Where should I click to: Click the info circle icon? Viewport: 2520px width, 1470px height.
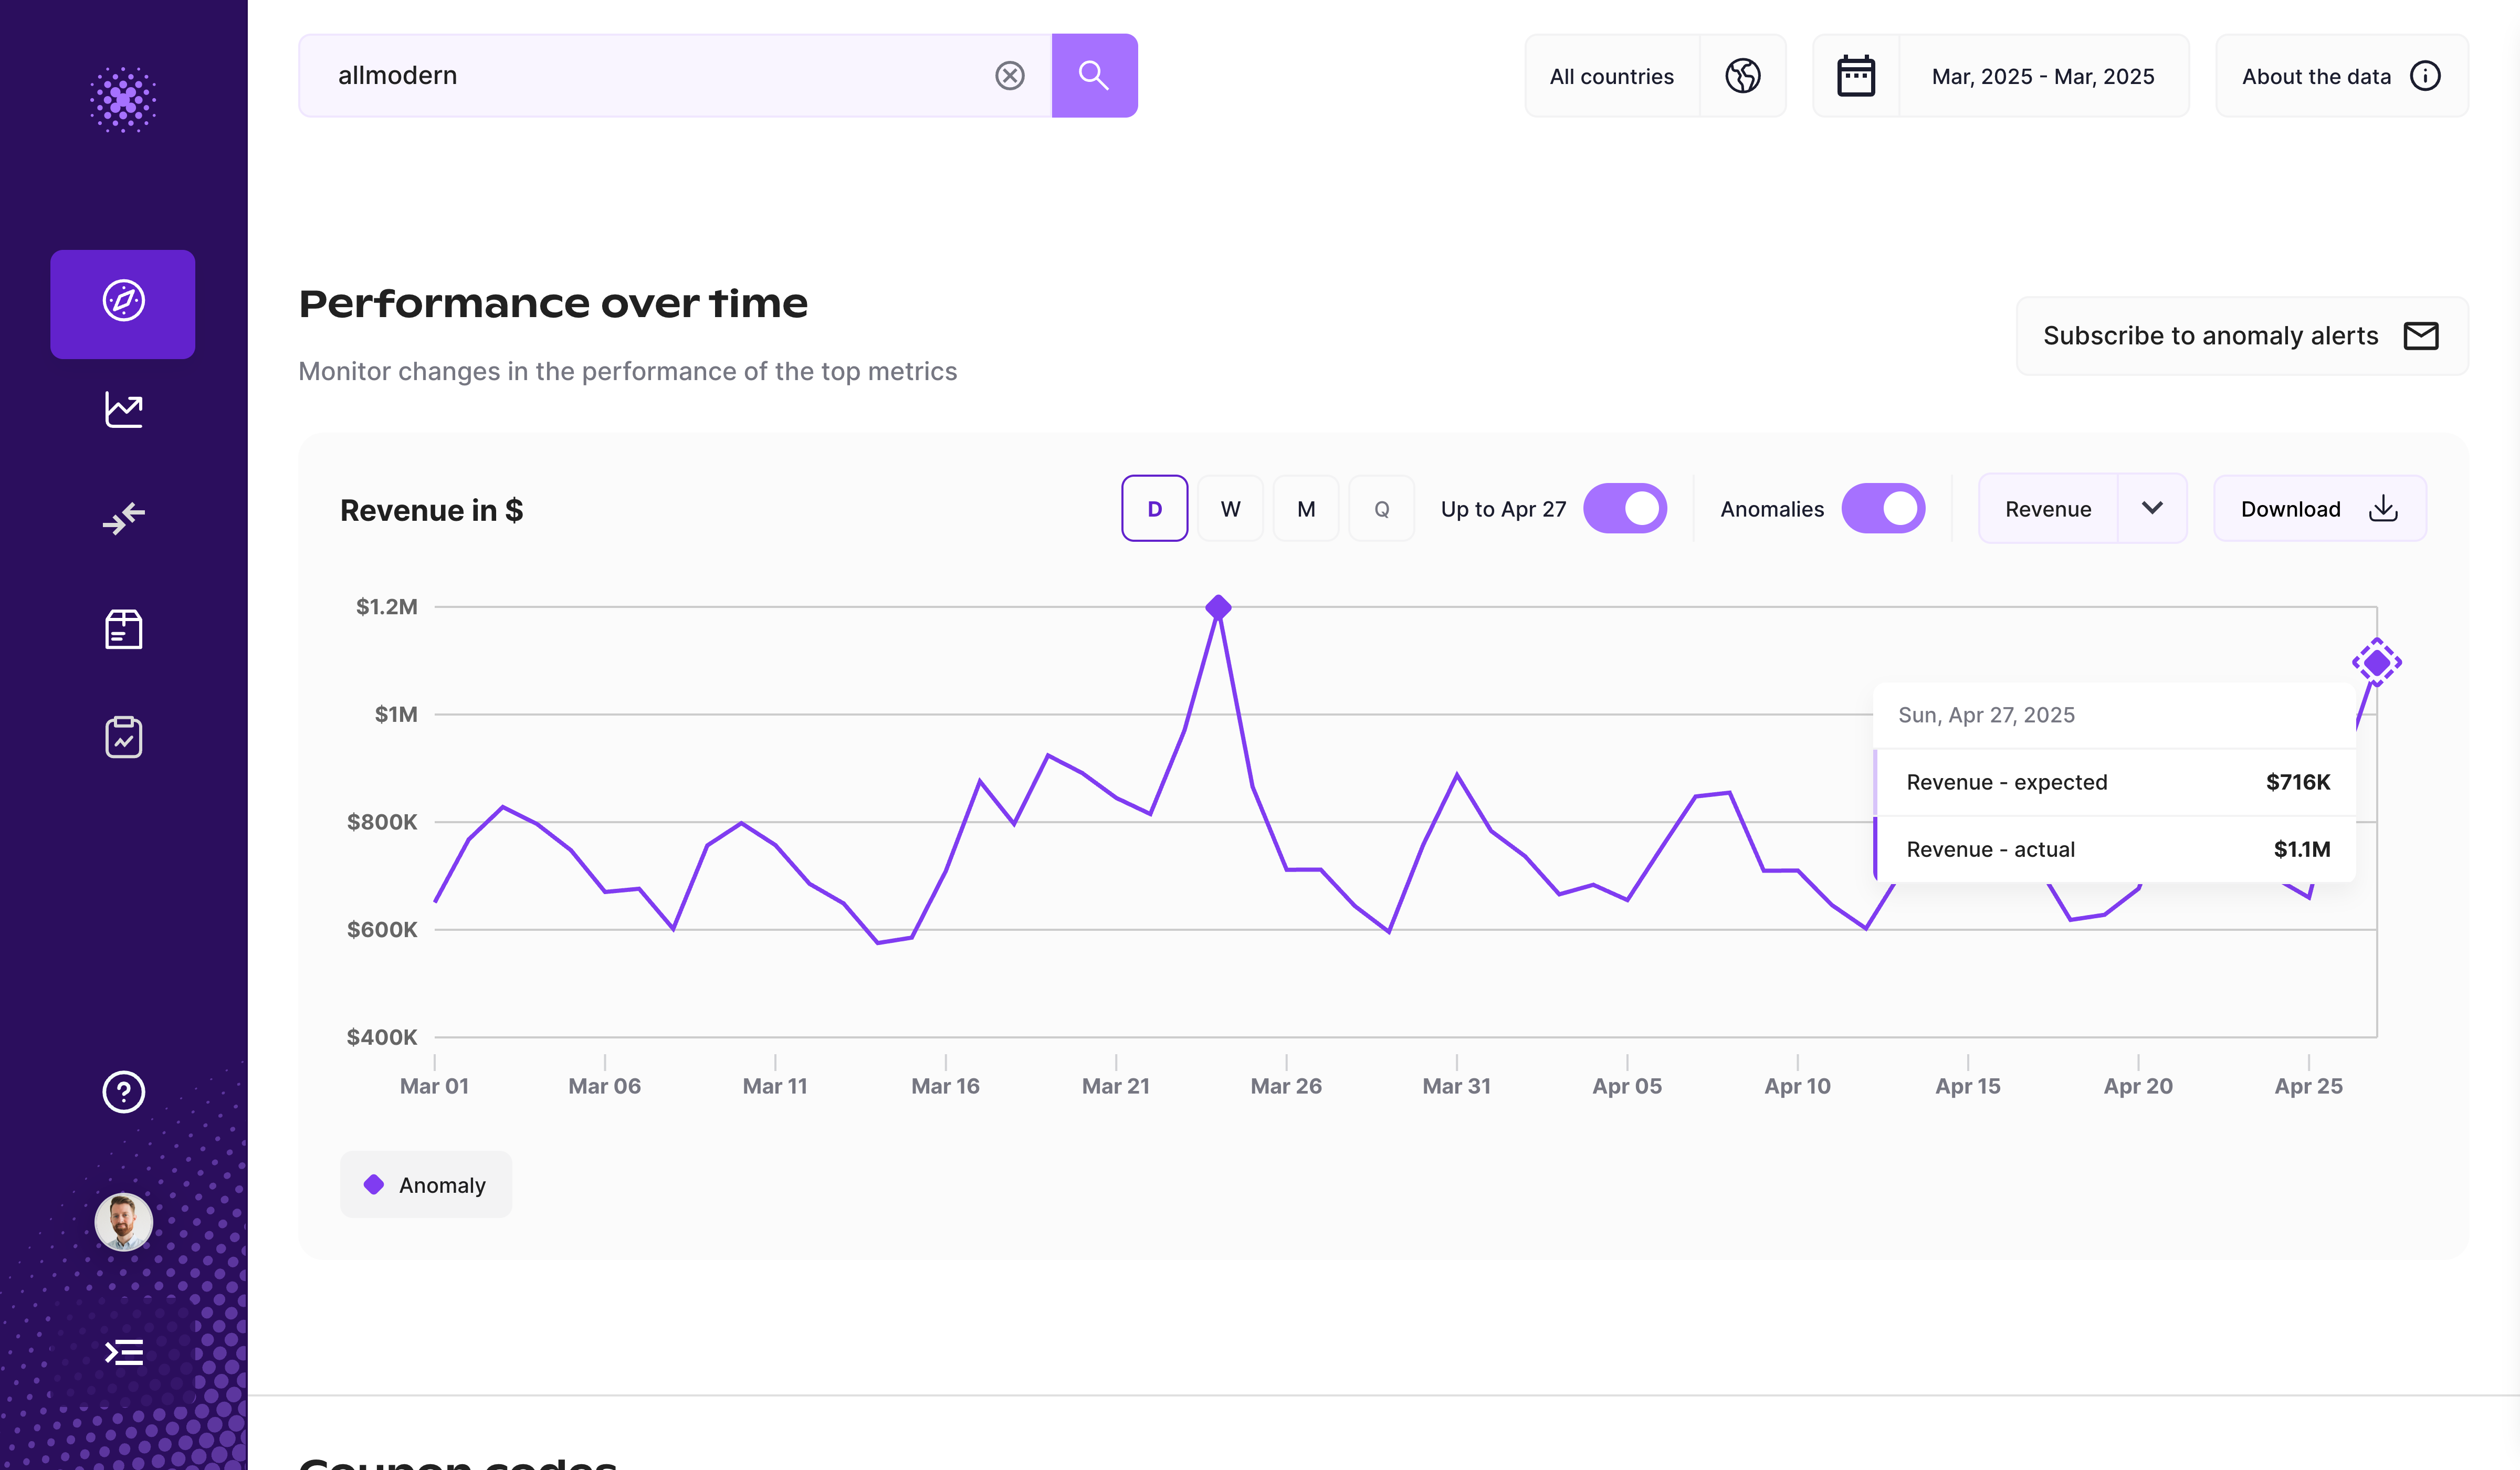(2425, 76)
